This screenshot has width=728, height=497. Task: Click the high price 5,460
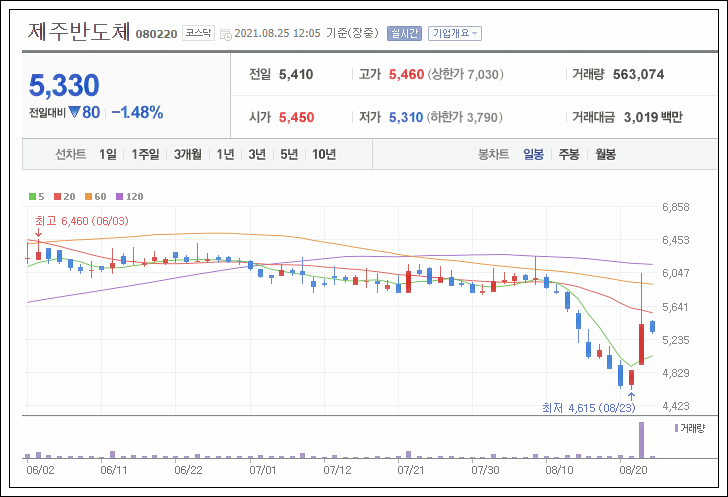(x=406, y=74)
